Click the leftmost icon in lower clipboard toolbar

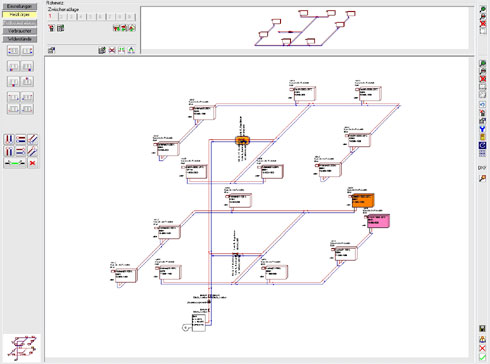pos(52,50)
